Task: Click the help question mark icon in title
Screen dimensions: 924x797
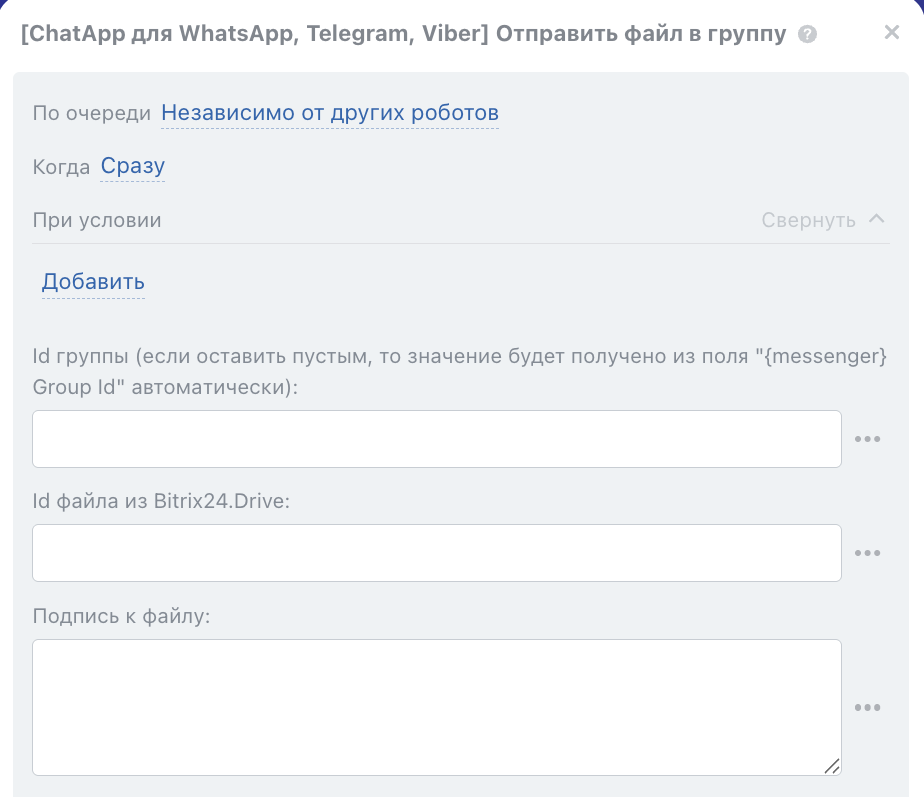Action: (808, 35)
